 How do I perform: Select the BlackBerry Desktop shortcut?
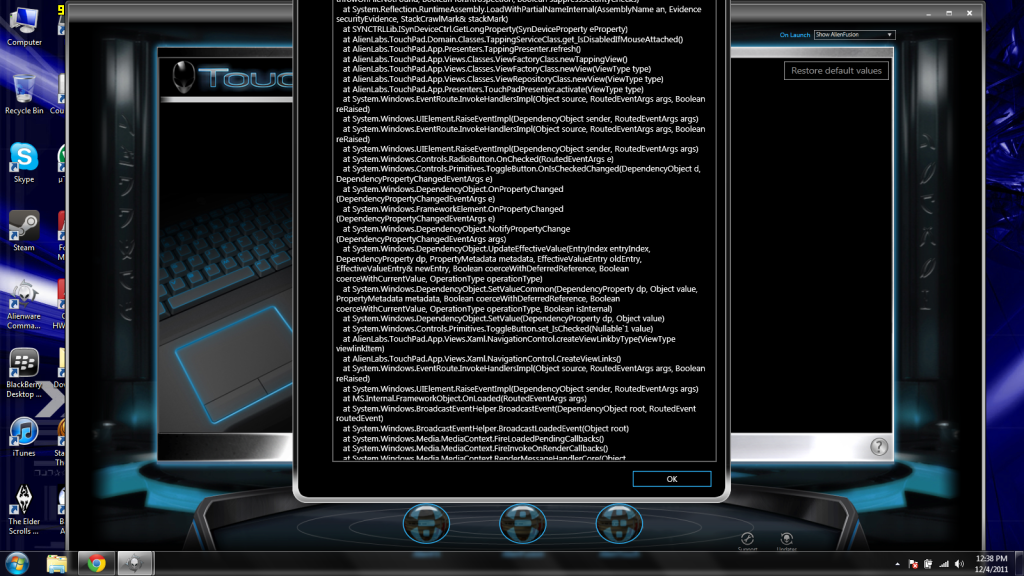click(24, 374)
